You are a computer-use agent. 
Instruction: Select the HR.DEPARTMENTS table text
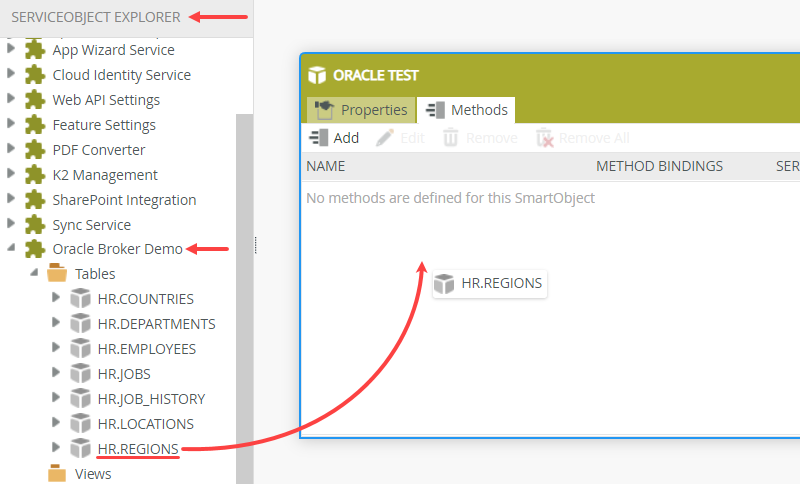(156, 324)
